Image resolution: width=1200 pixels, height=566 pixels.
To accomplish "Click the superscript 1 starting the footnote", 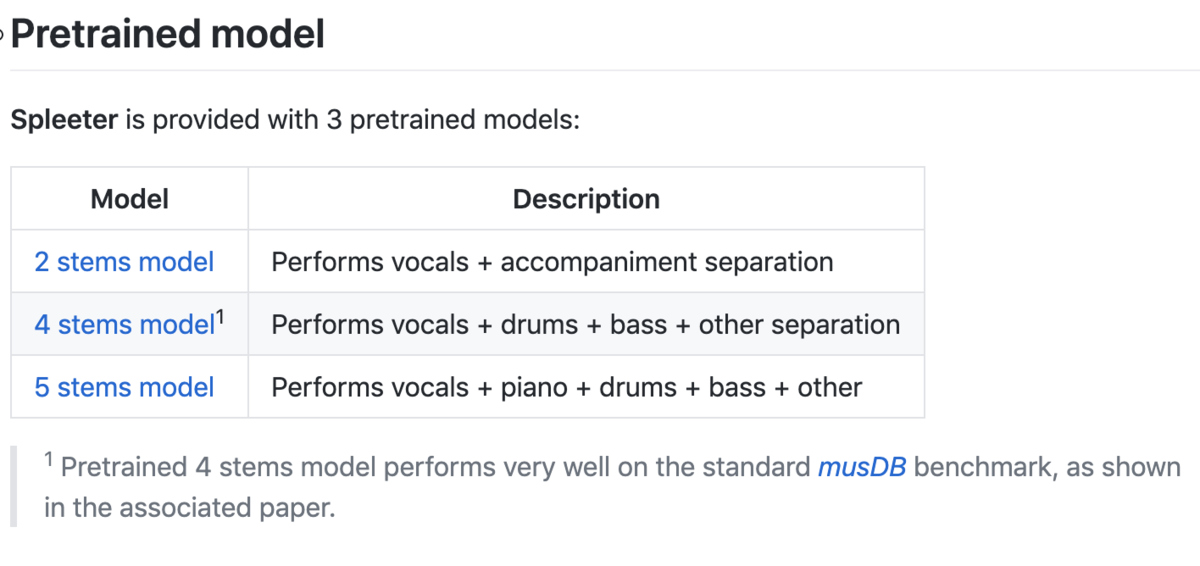I will [x=49, y=460].
